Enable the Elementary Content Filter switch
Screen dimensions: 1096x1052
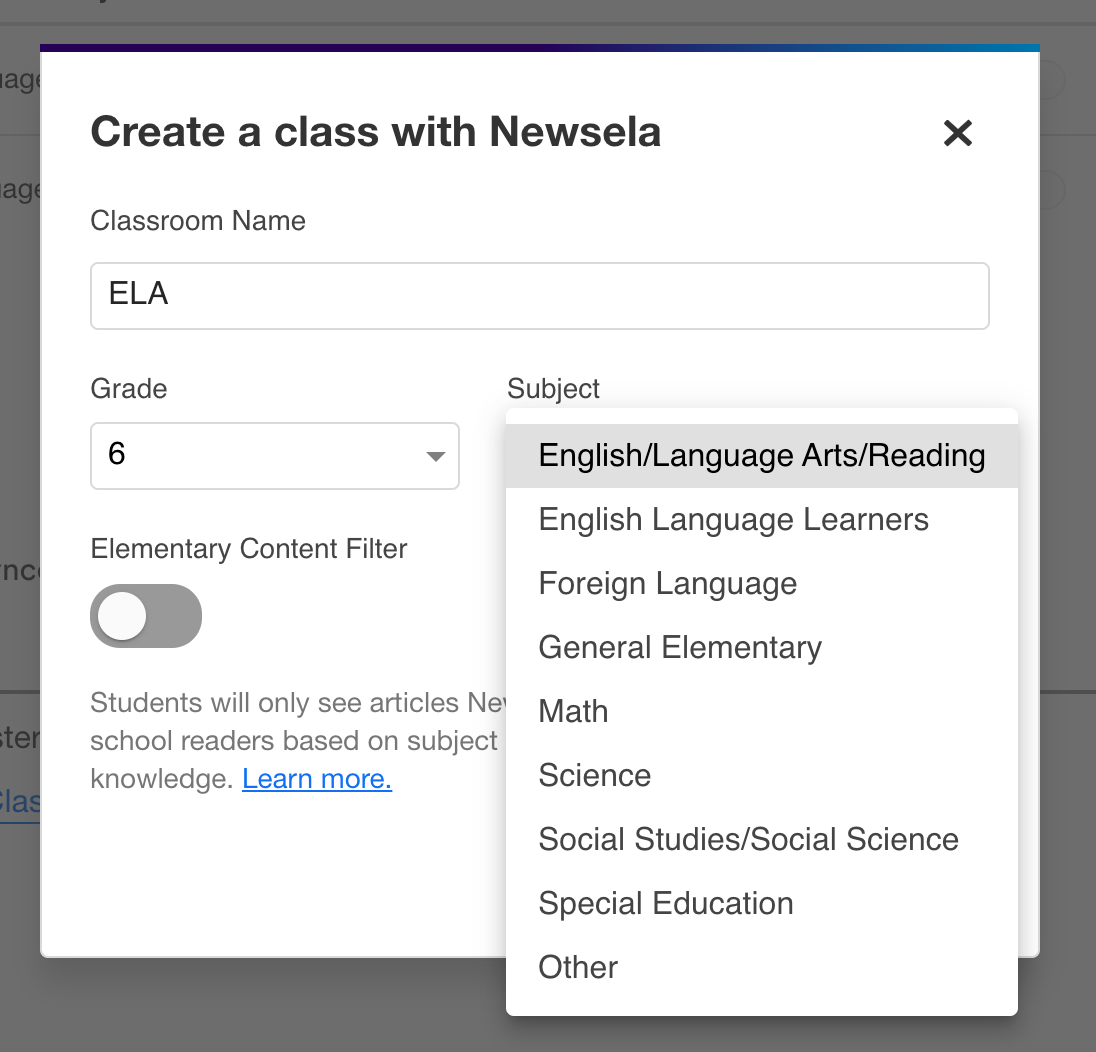146,616
